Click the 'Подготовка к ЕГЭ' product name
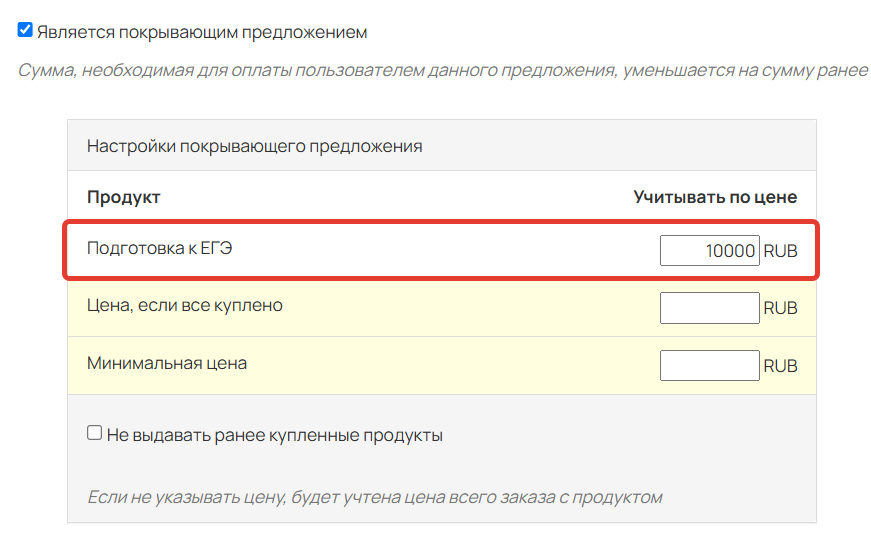The height and width of the screenshot is (541, 871). [x=159, y=248]
